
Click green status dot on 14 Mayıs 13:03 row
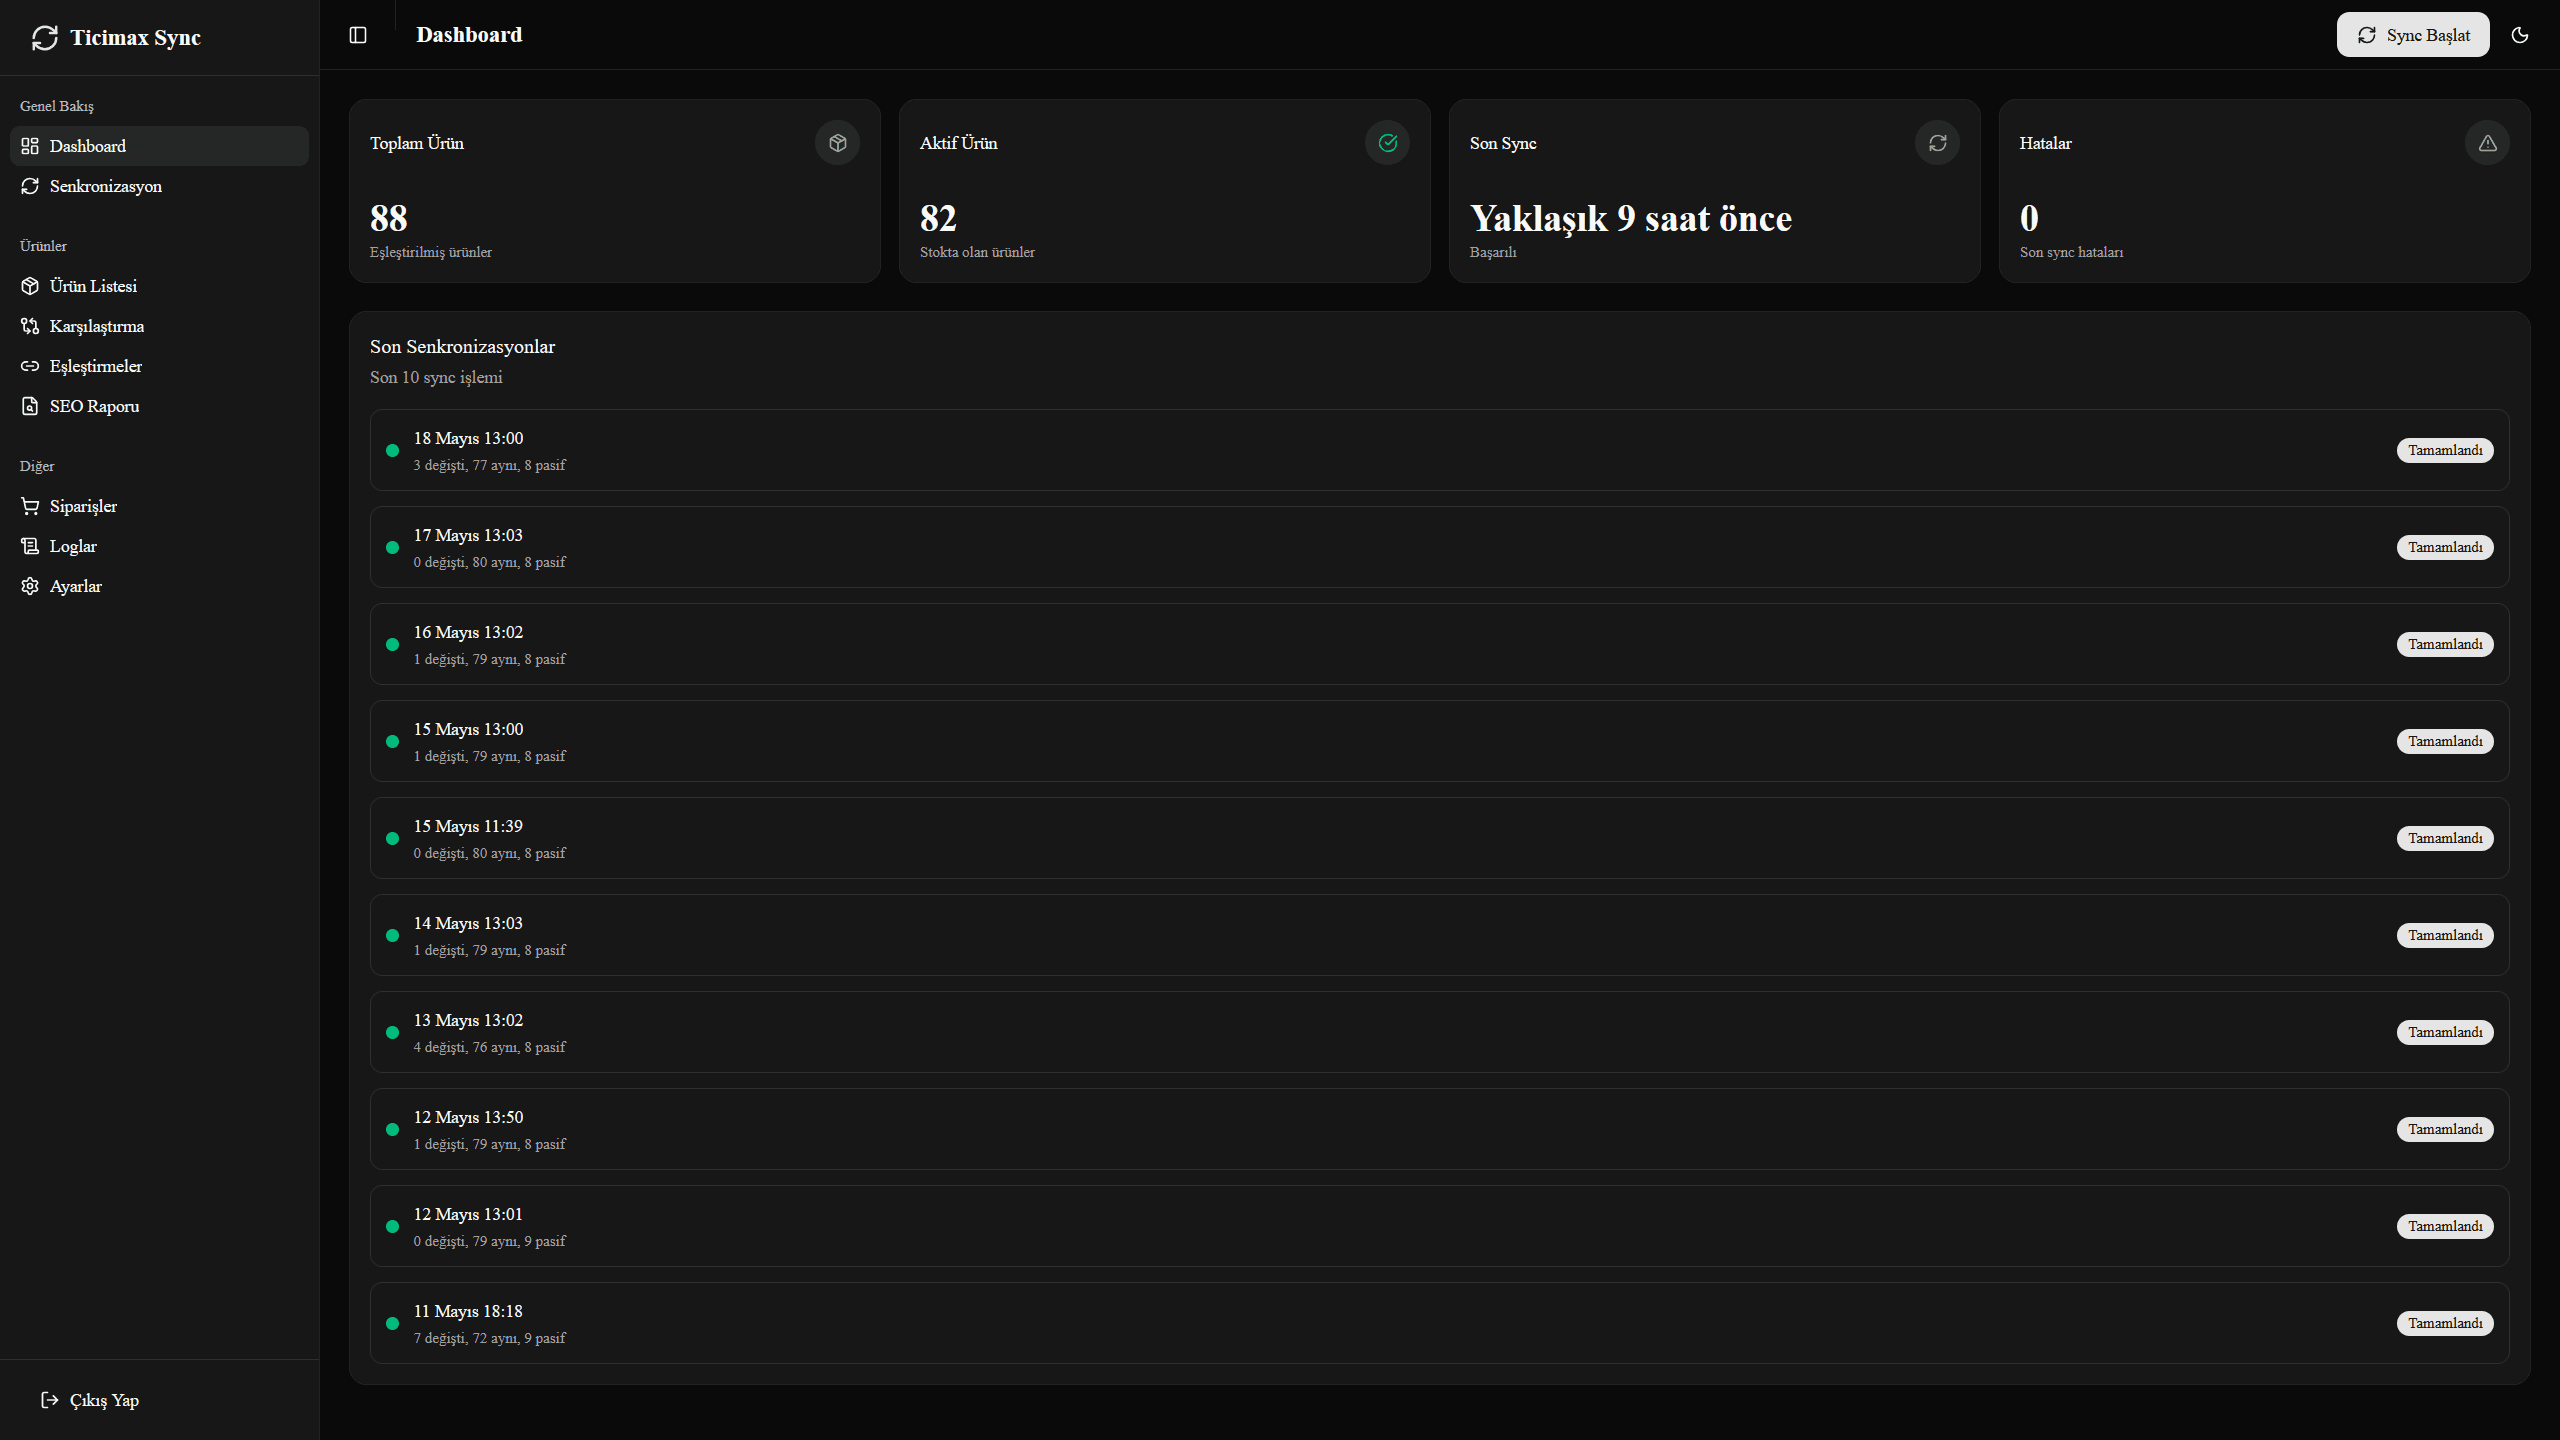tap(393, 936)
